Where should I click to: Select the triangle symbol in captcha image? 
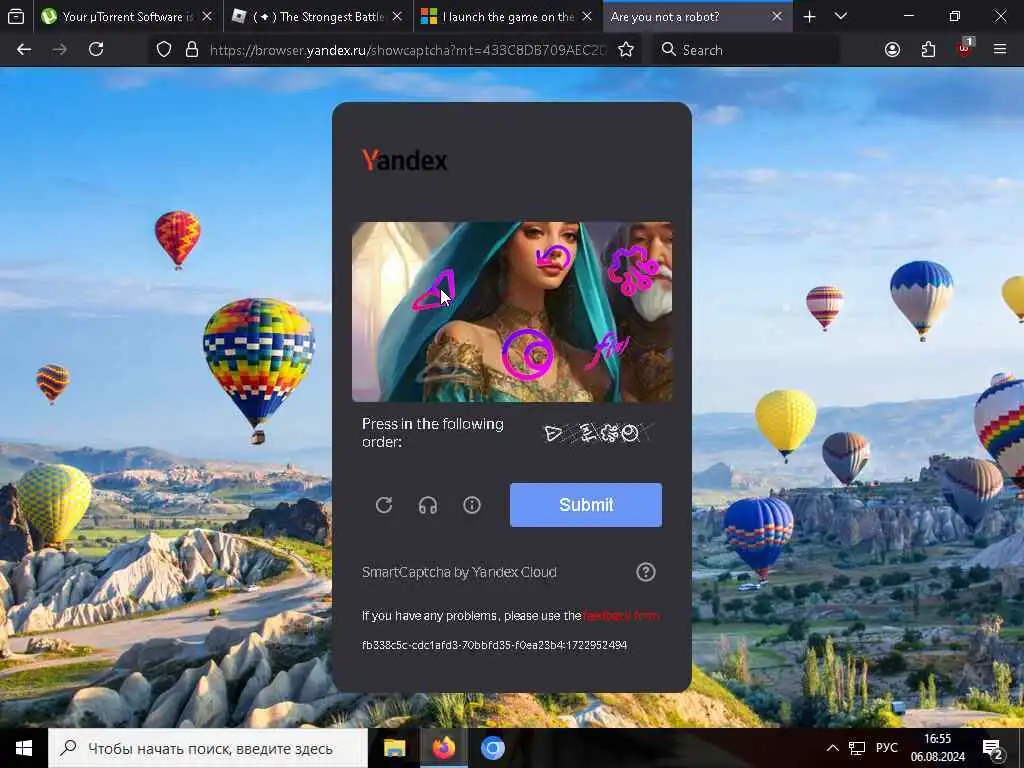click(x=434, y=291)
